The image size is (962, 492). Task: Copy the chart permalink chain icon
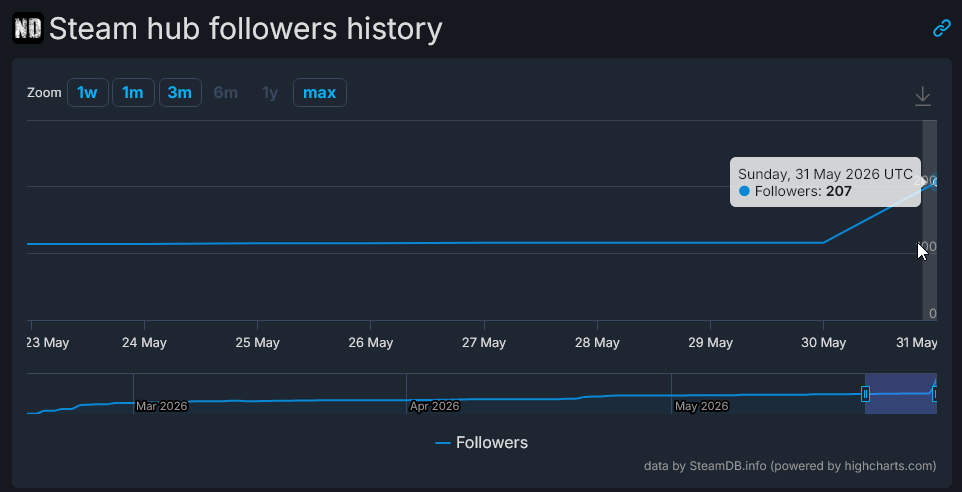942,28
